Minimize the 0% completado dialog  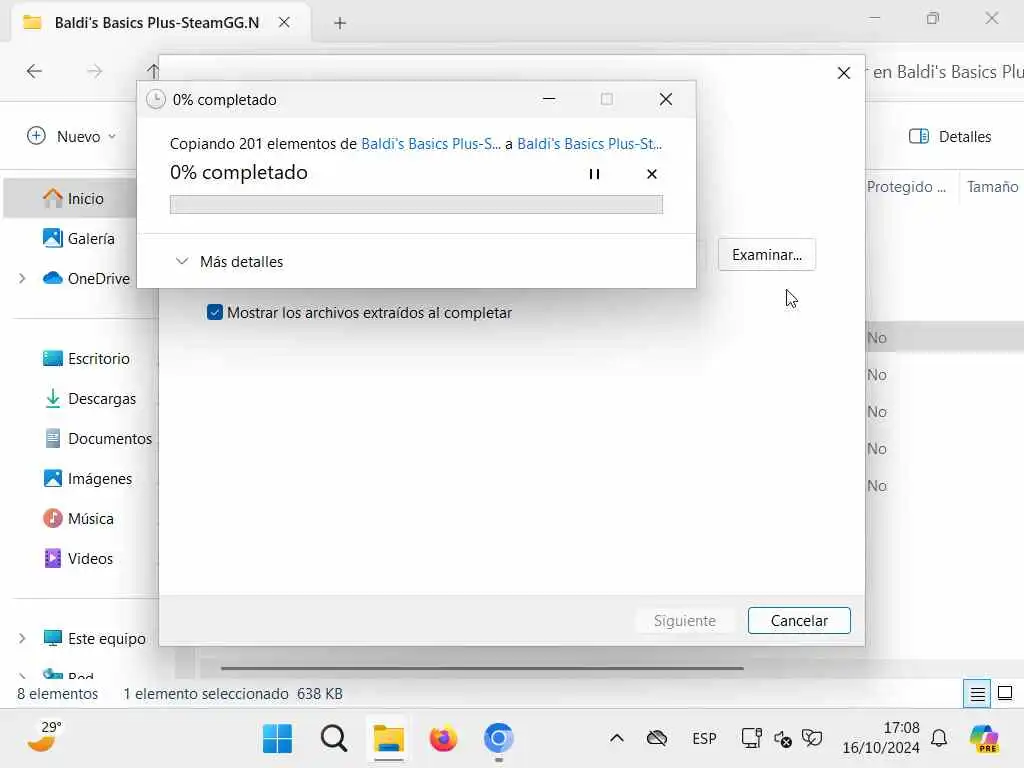coord(549,99)
